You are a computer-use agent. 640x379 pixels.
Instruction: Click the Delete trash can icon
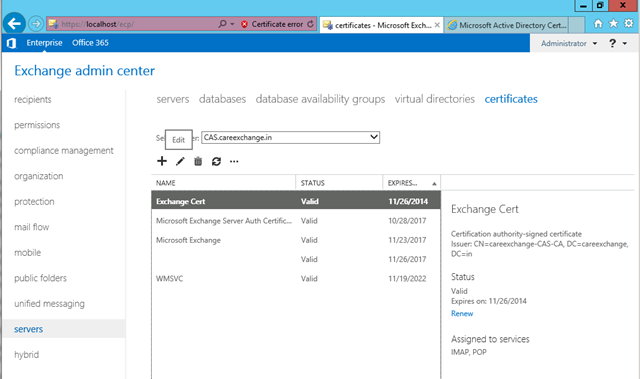point(198,162)
